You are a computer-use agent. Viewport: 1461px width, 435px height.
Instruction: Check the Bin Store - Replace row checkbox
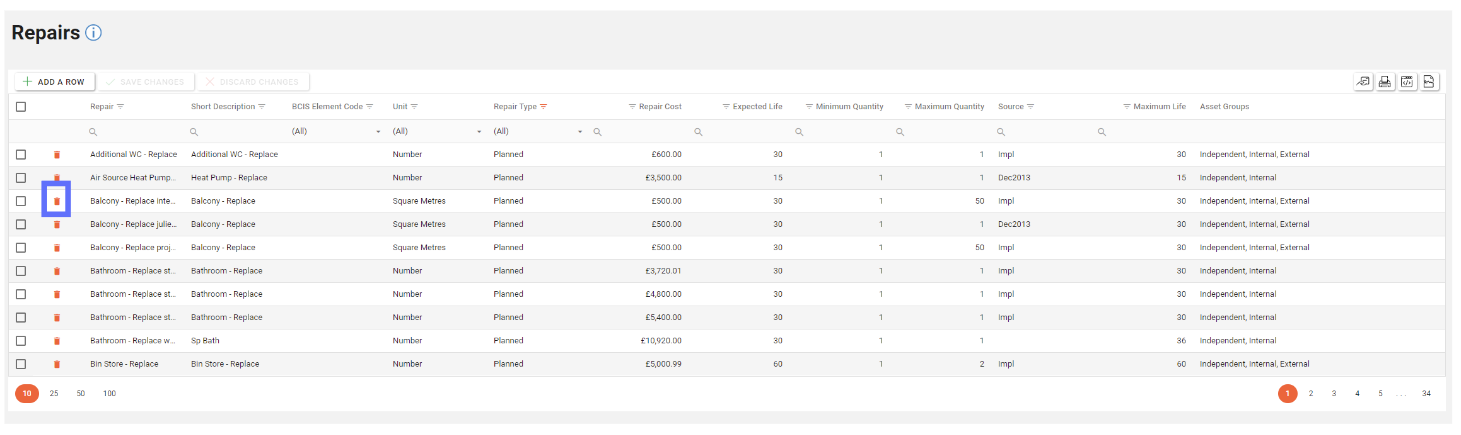[21, 364]
